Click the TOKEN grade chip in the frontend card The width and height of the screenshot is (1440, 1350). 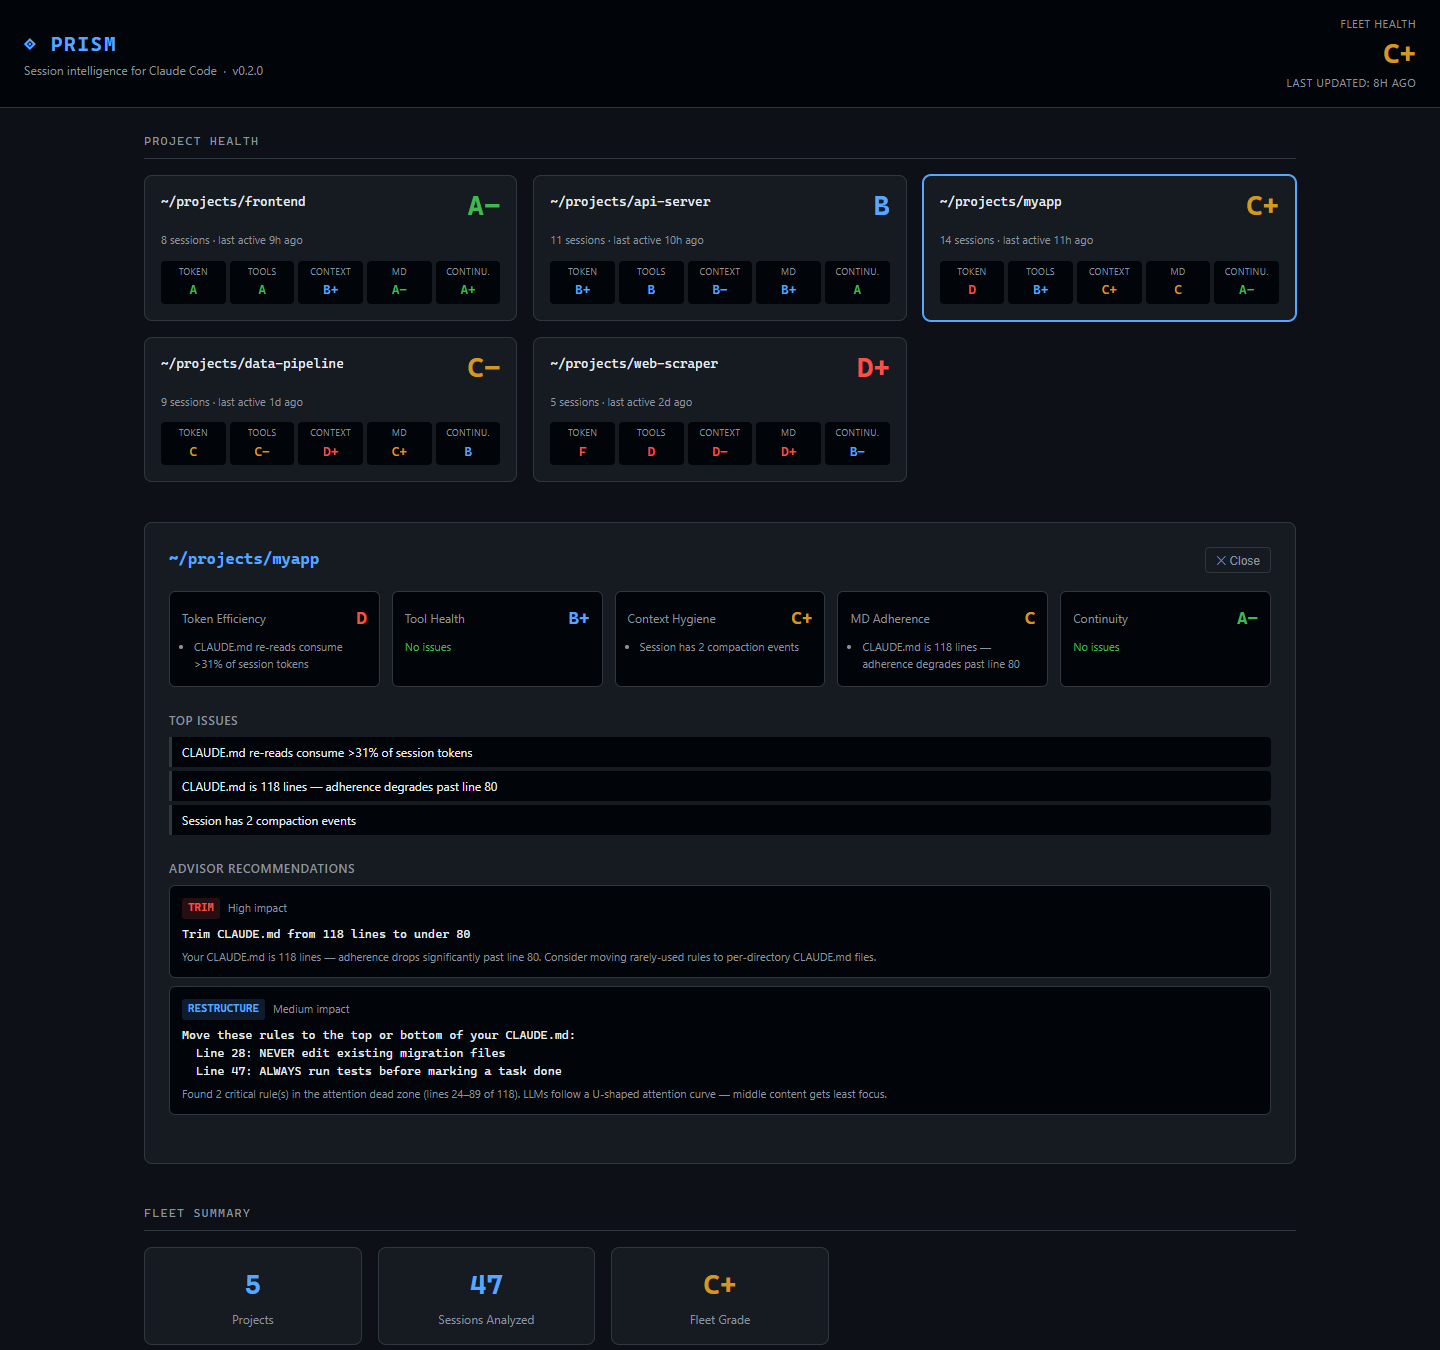193,282
